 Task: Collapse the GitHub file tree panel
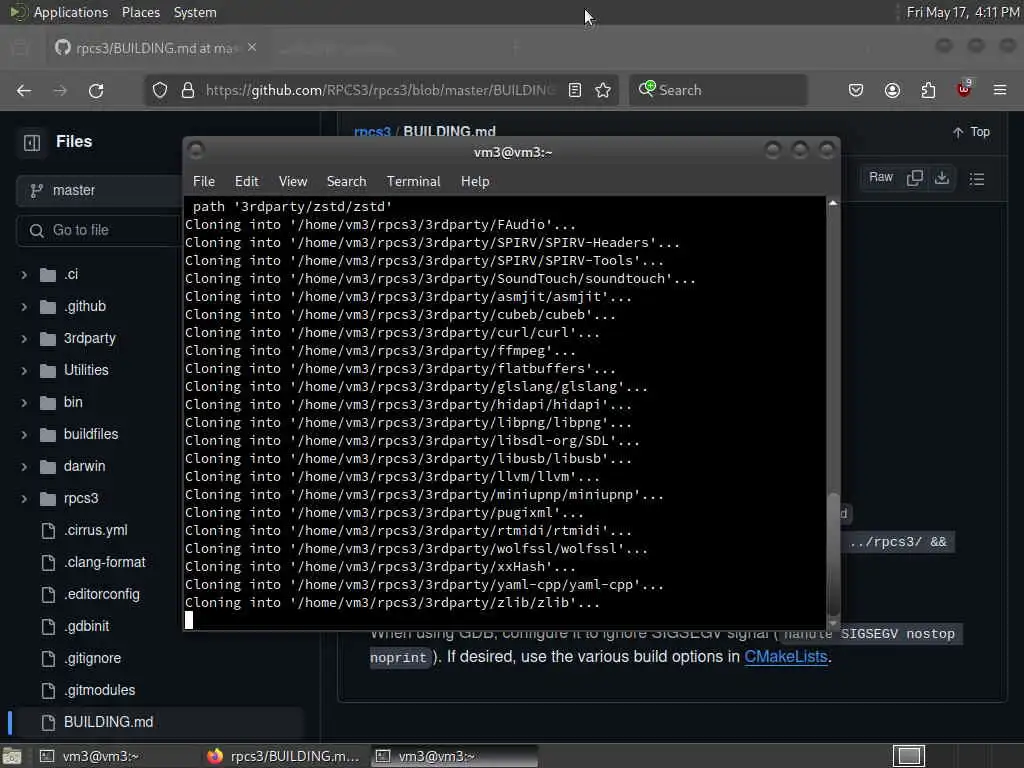point(32,142)
